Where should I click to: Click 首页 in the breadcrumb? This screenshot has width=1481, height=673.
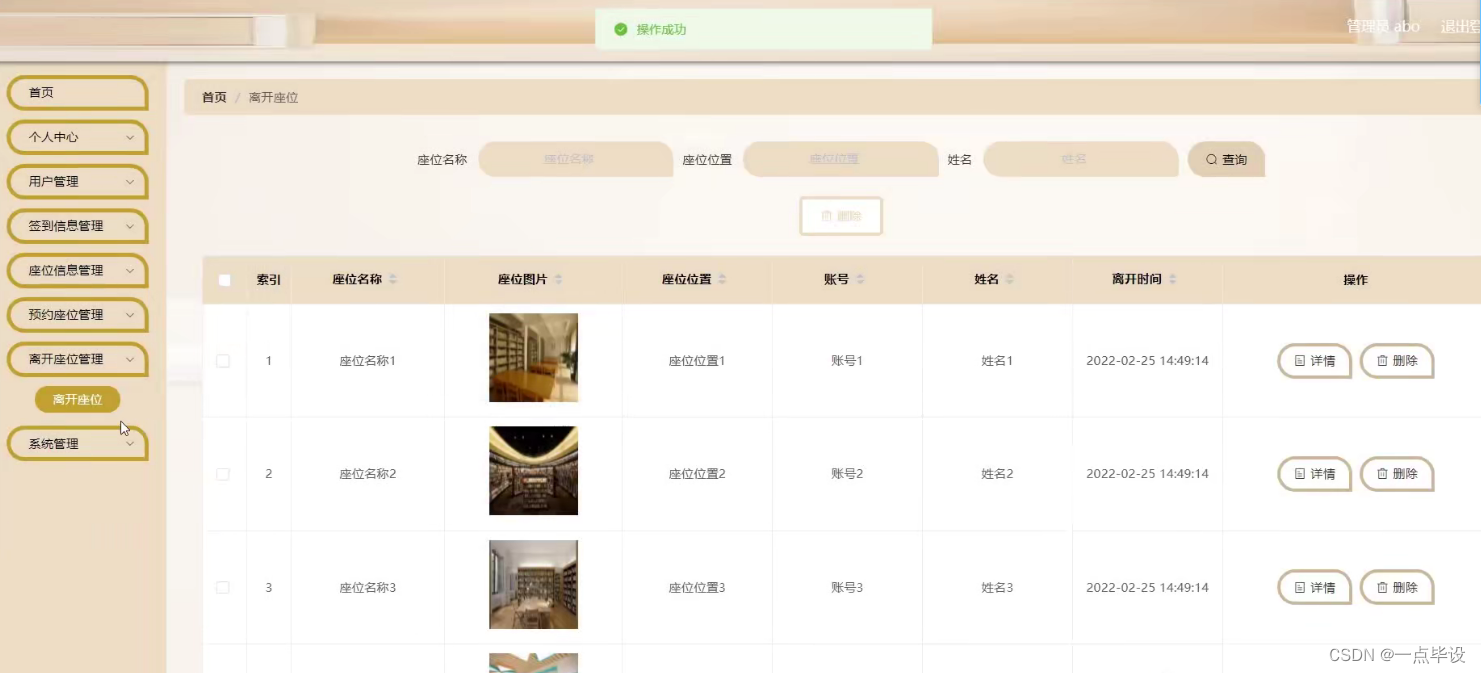point(213,97)
